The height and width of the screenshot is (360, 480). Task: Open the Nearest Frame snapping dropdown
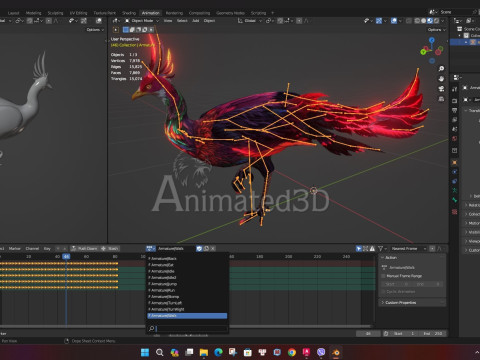(x=409, y=249)
